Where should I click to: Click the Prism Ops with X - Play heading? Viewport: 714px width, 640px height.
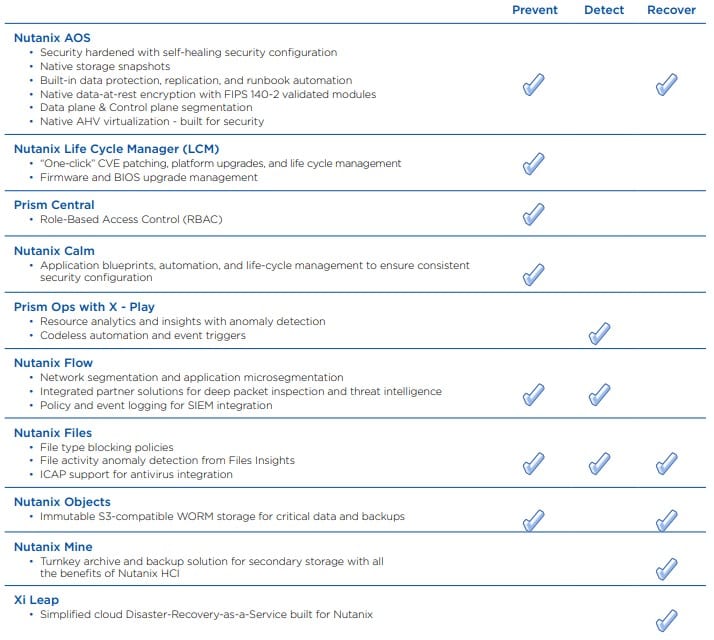click(x=84, y=307)
